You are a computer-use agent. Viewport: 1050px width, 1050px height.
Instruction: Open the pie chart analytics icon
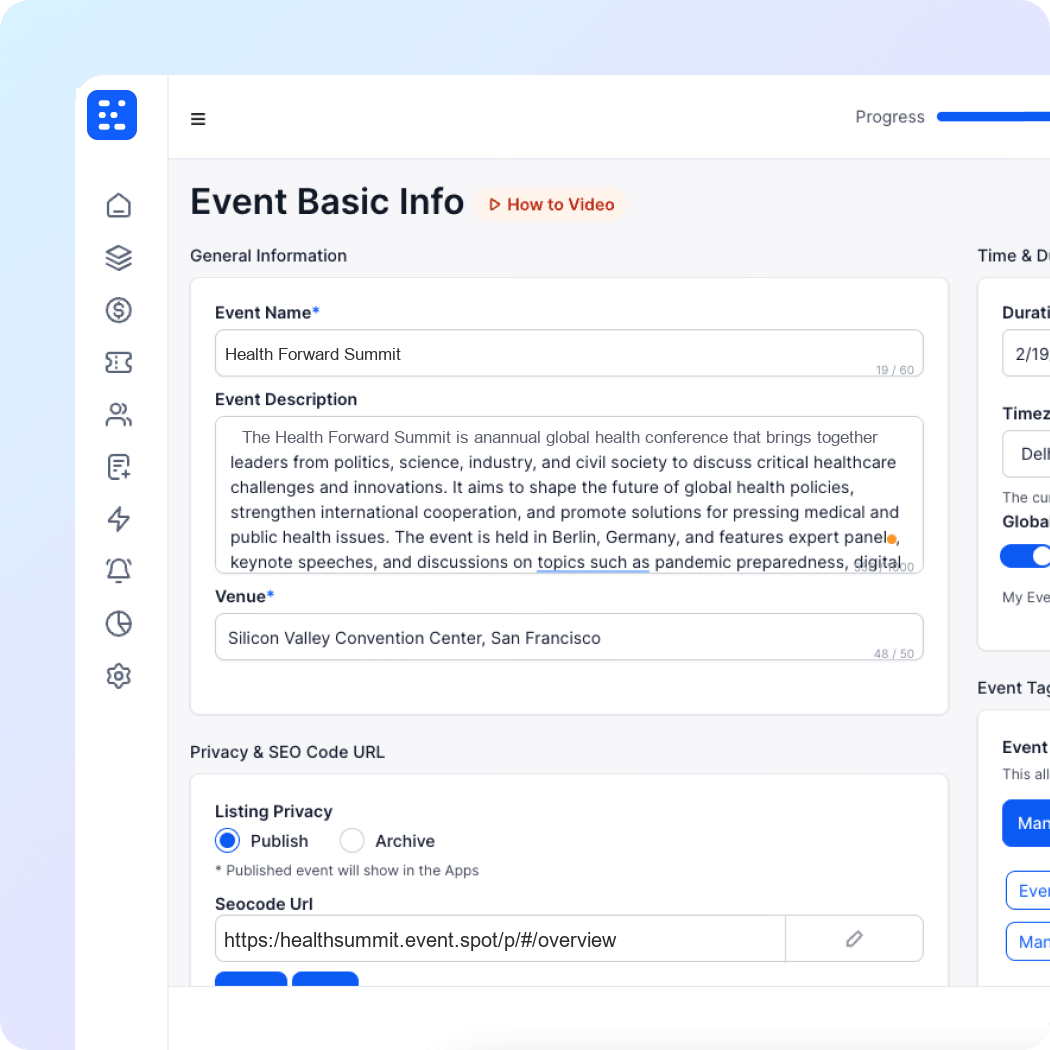119,623
